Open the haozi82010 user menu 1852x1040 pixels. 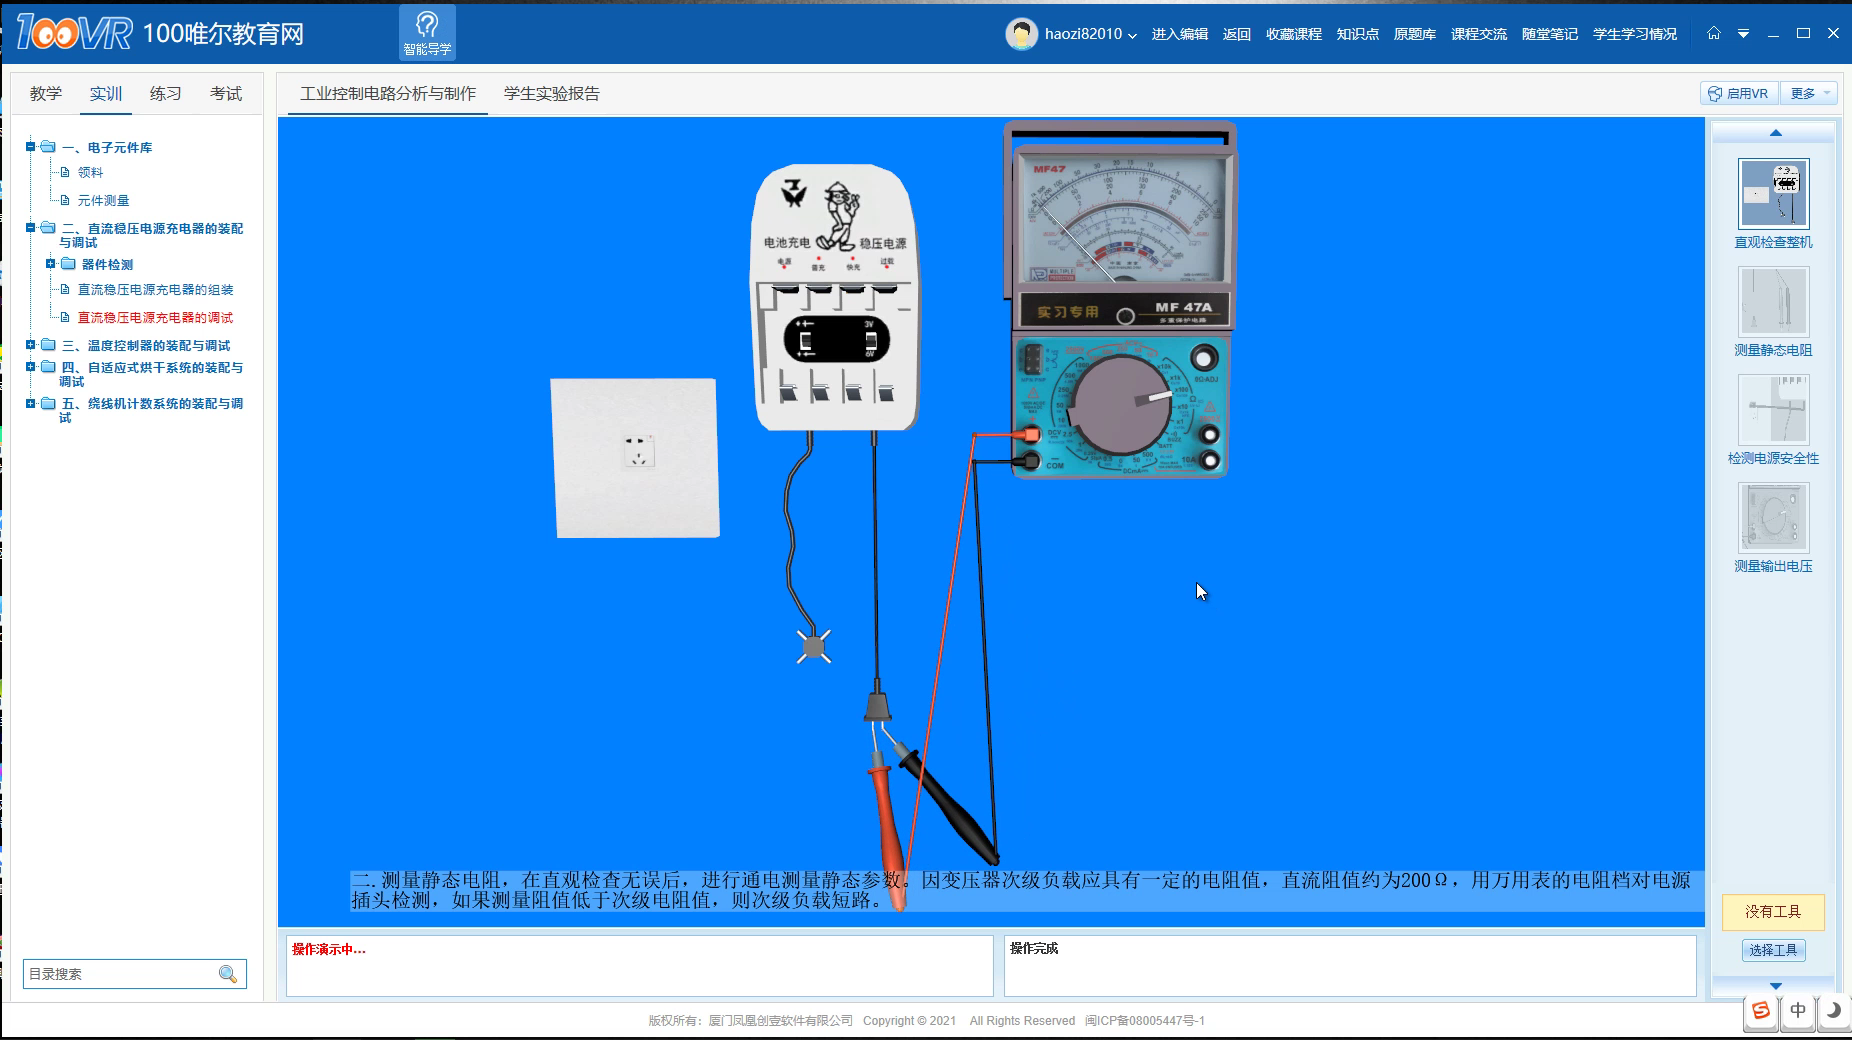point(1090,34)
